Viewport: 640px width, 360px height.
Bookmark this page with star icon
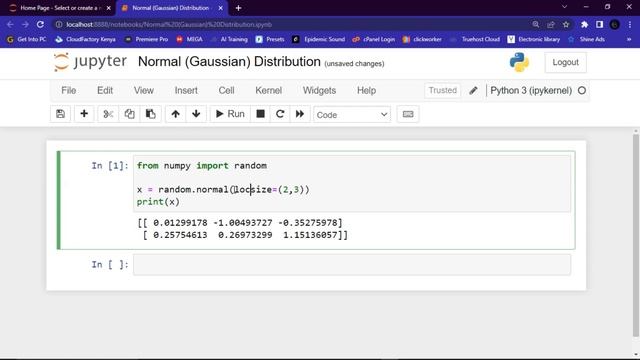[566, 24]
